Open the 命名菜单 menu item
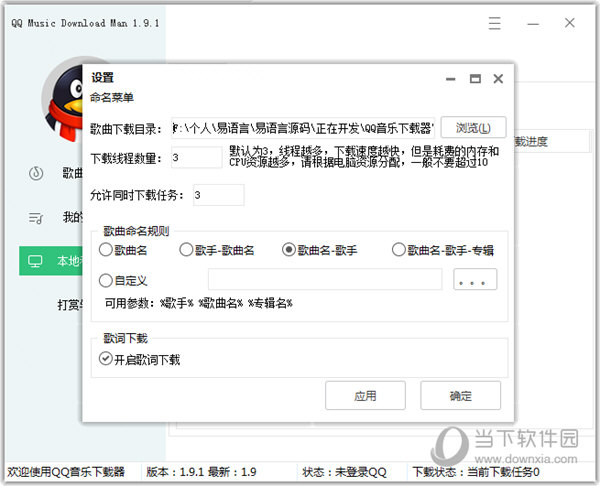This screenshot has width=600, height=486. point(112,97)
